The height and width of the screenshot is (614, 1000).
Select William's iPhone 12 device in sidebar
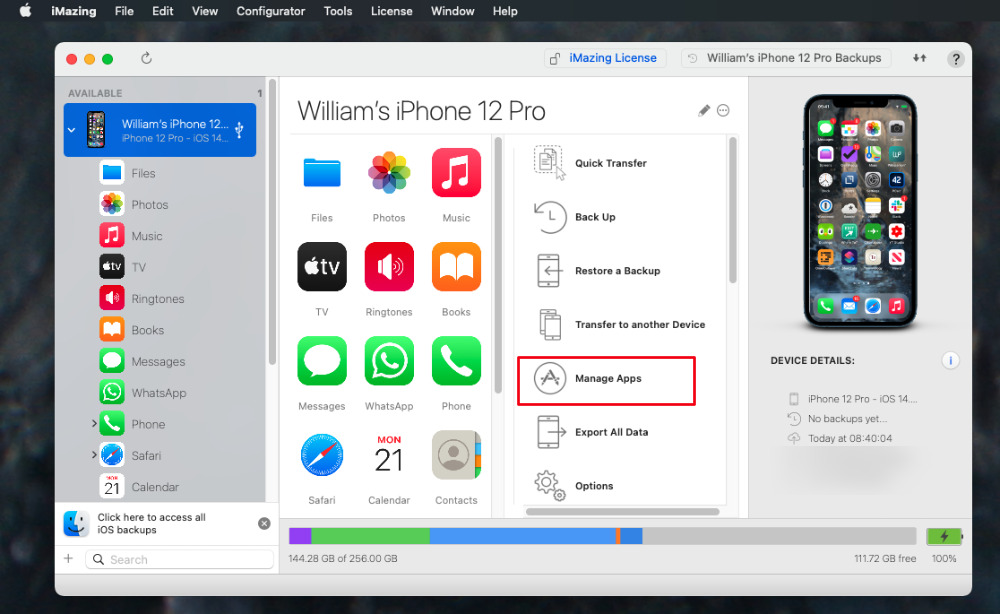tap(160, 129)
